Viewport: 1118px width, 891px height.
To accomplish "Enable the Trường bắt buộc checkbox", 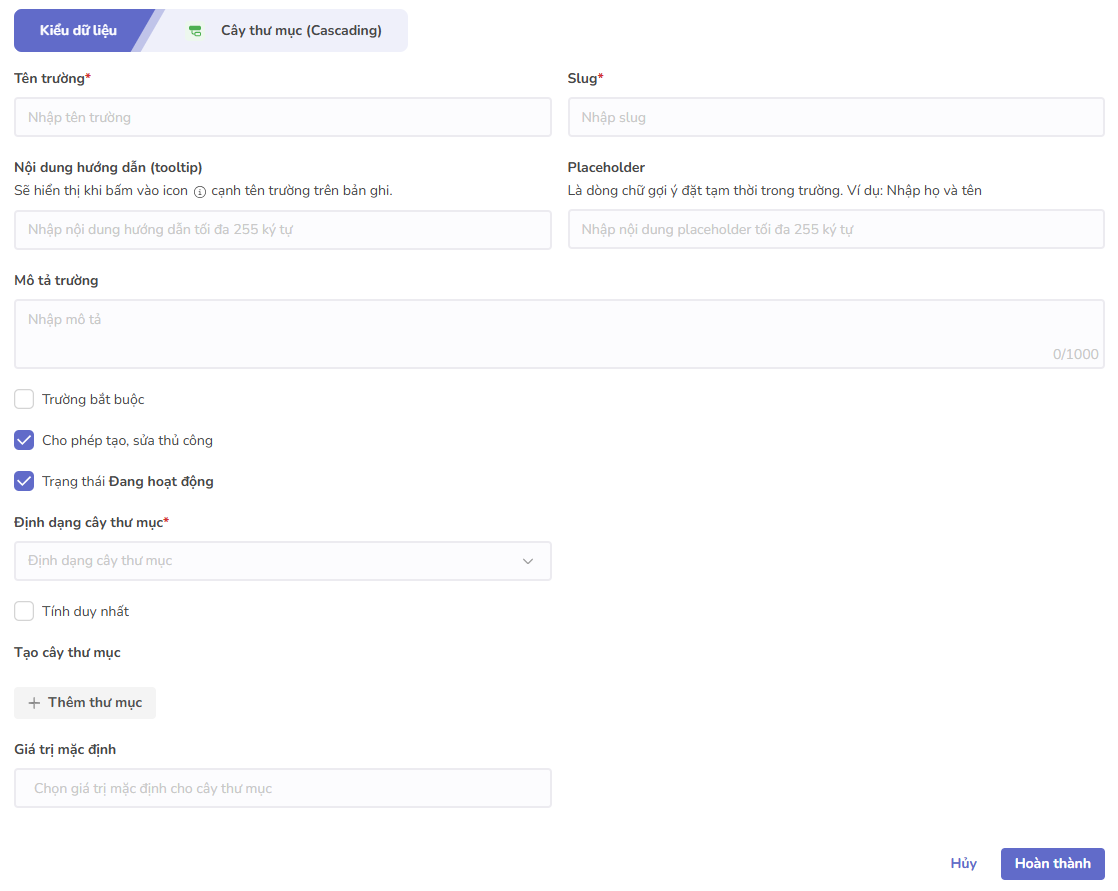I will [24, 400].
